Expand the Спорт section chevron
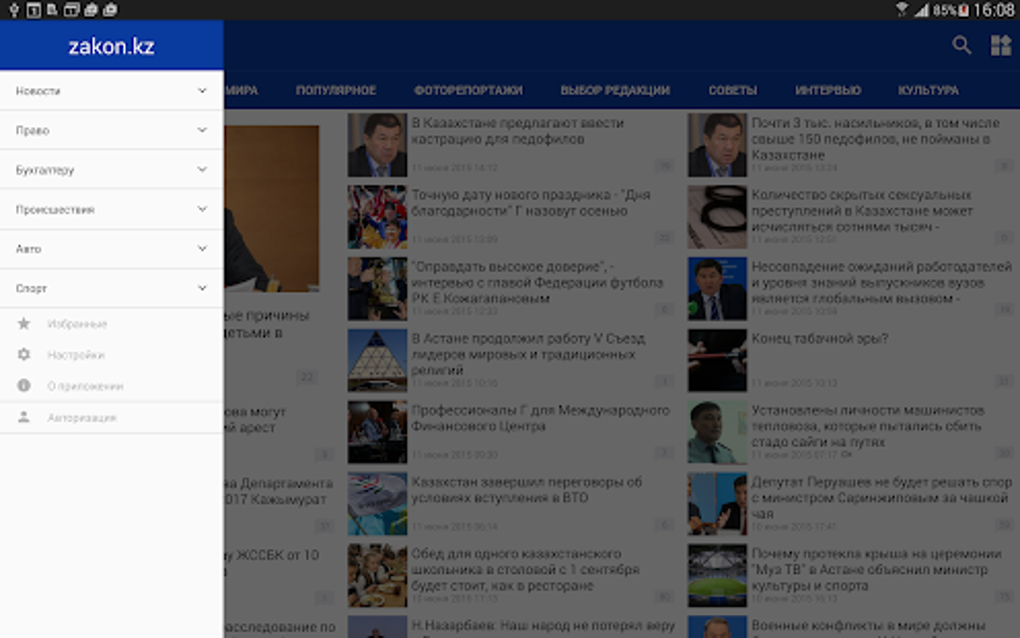The image size is (1020, 638). [x=202, y=287]
